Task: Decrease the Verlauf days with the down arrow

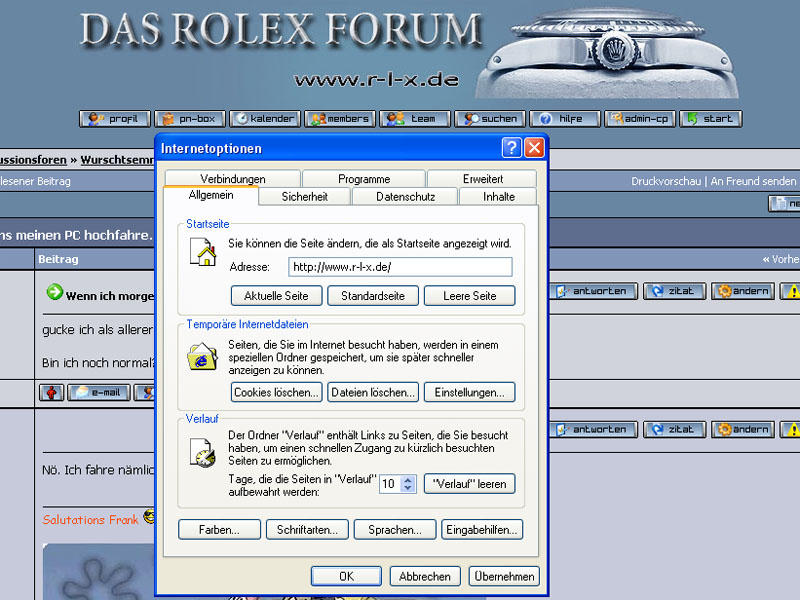Action: pos(408,488)
